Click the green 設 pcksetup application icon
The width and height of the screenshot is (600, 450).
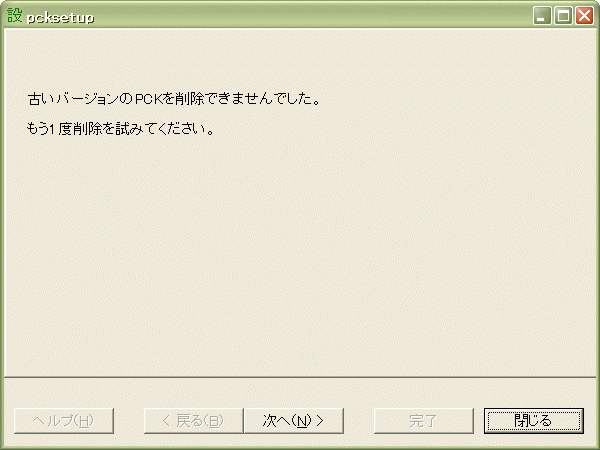[15, 16]
